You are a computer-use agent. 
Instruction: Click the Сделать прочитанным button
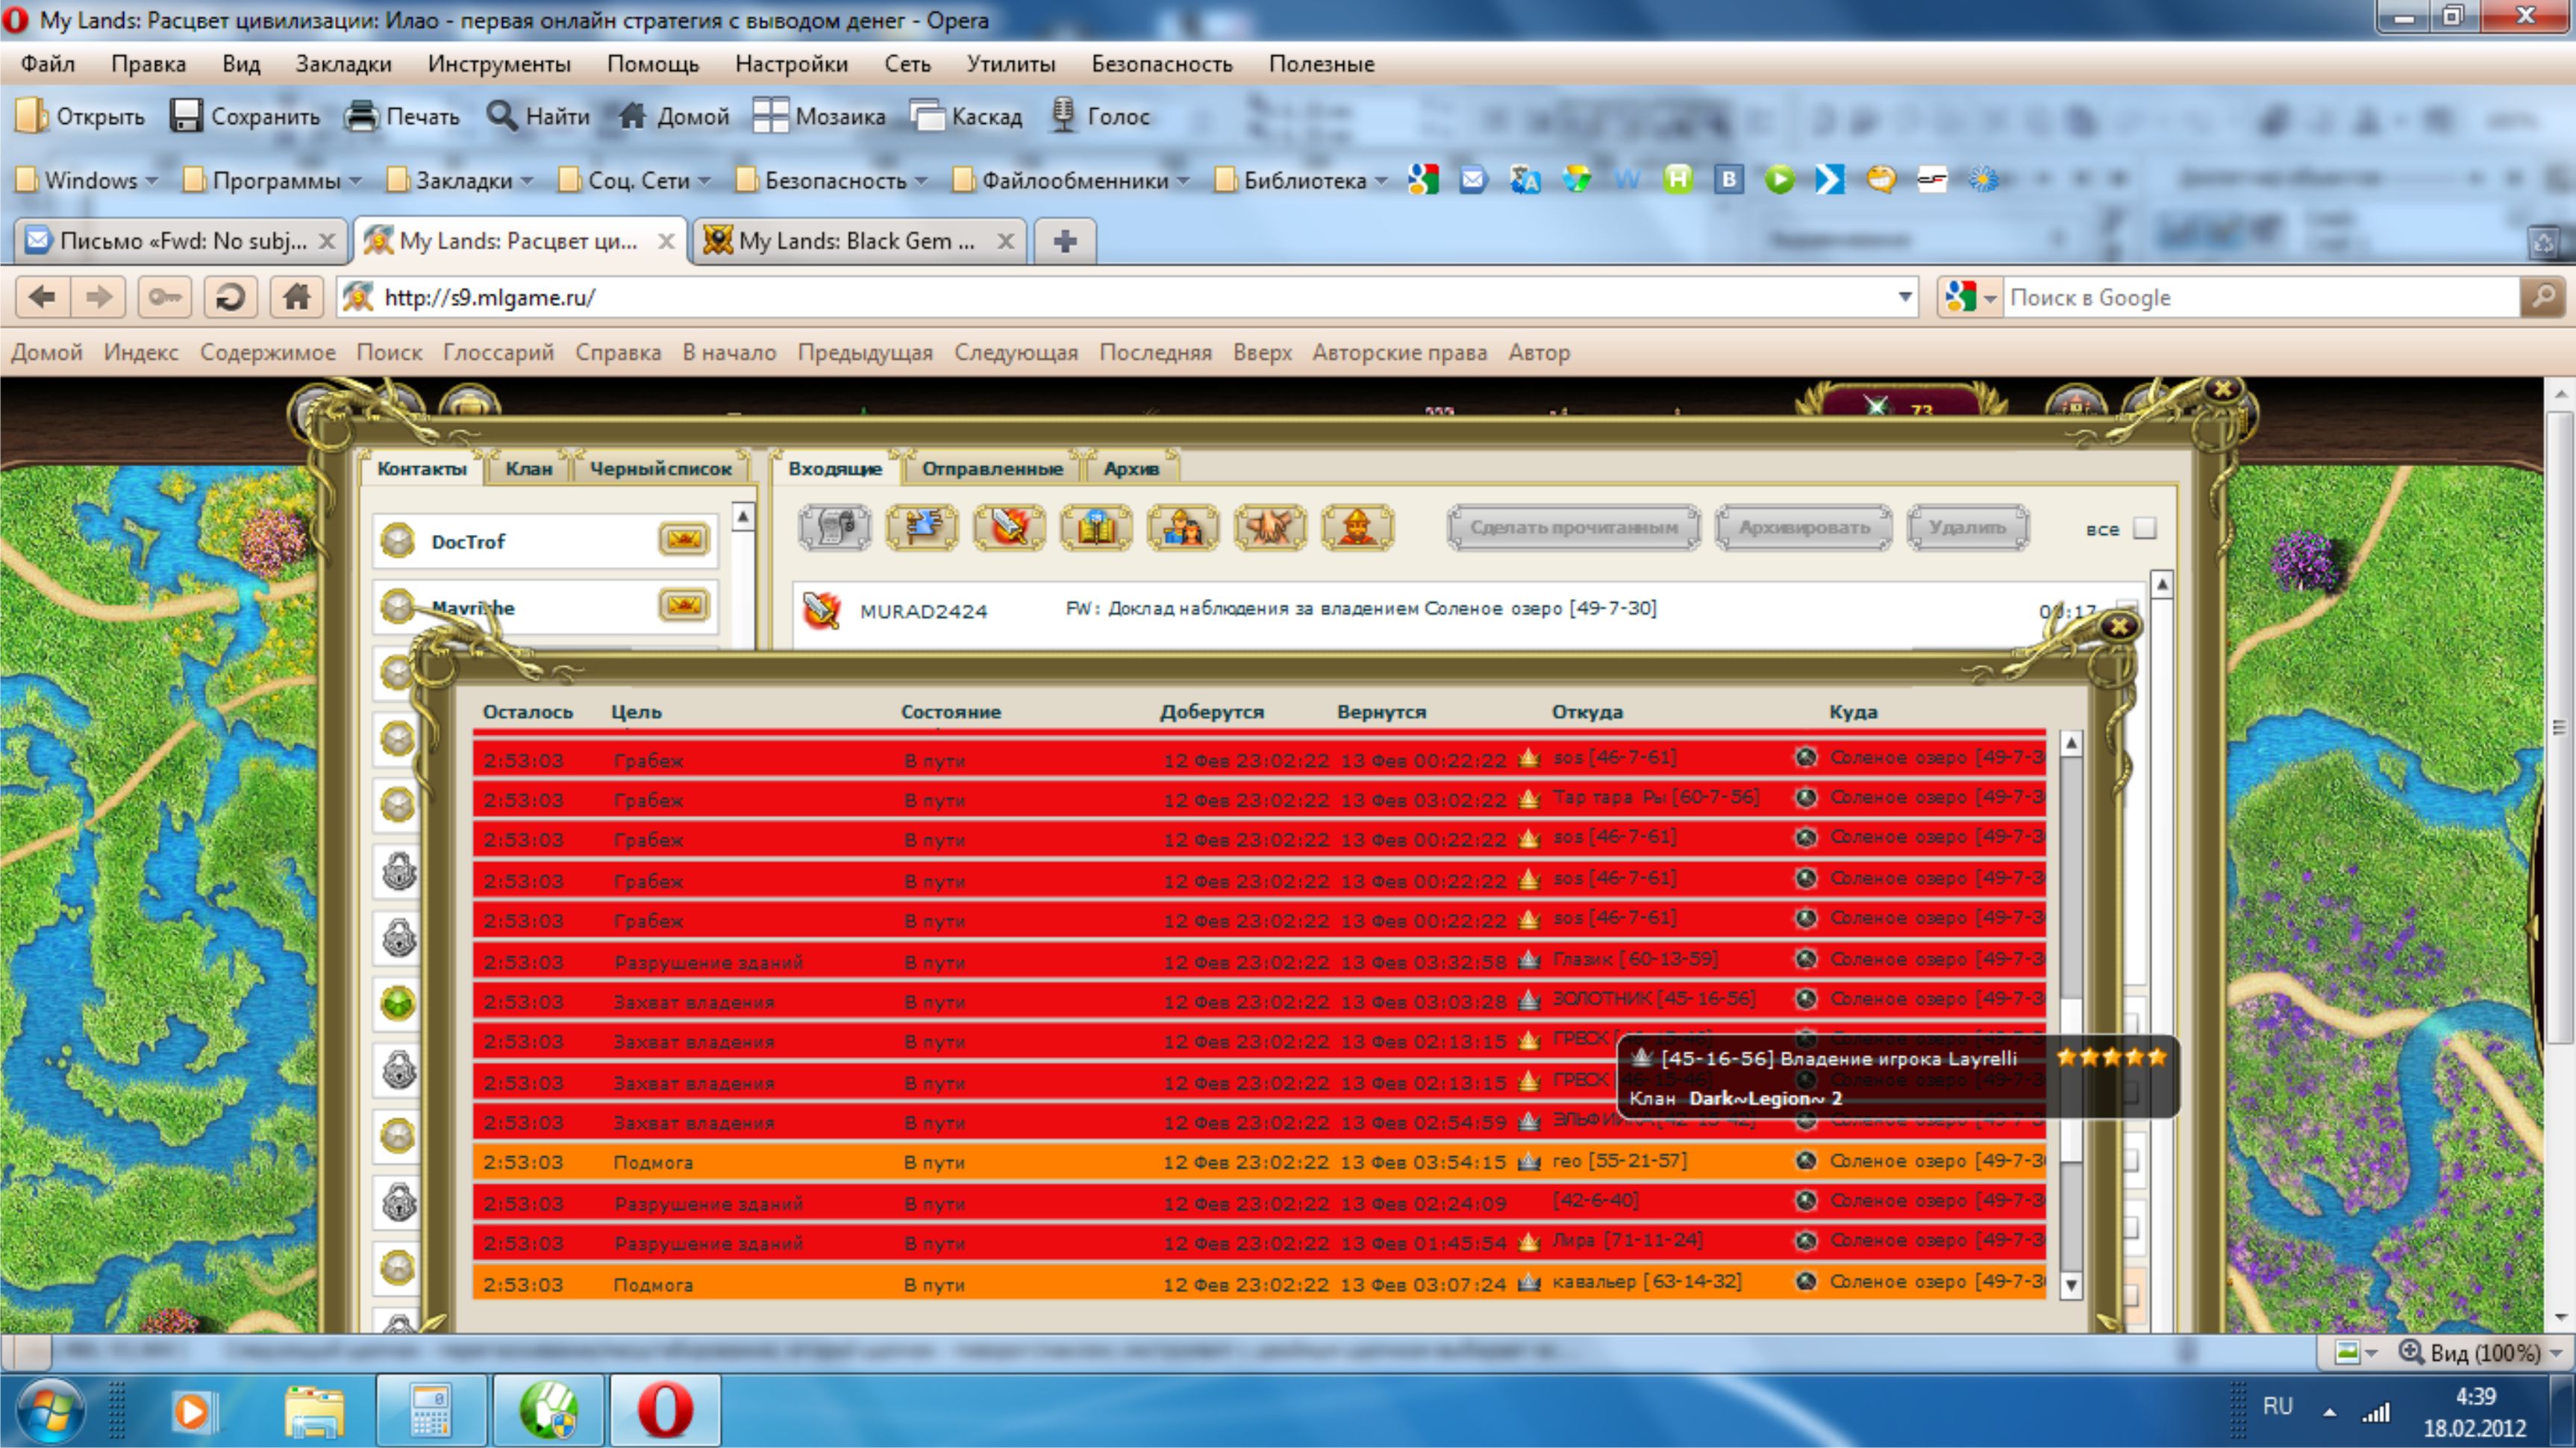pyautogui.click(x=1573, y=527)
